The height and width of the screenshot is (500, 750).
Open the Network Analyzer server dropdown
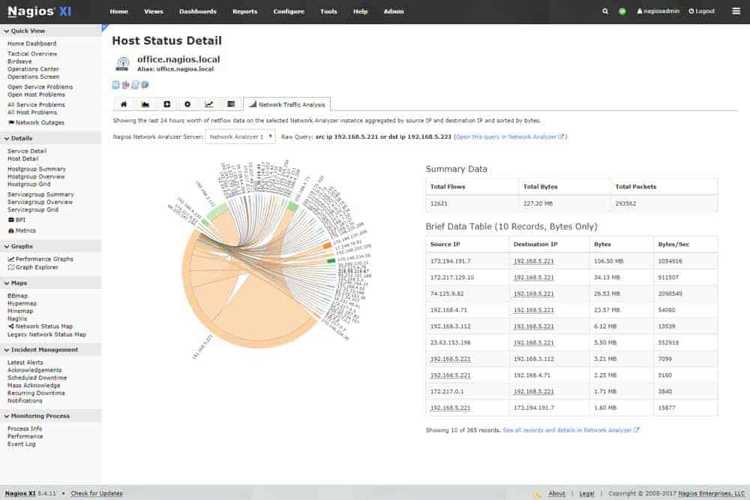241,137
